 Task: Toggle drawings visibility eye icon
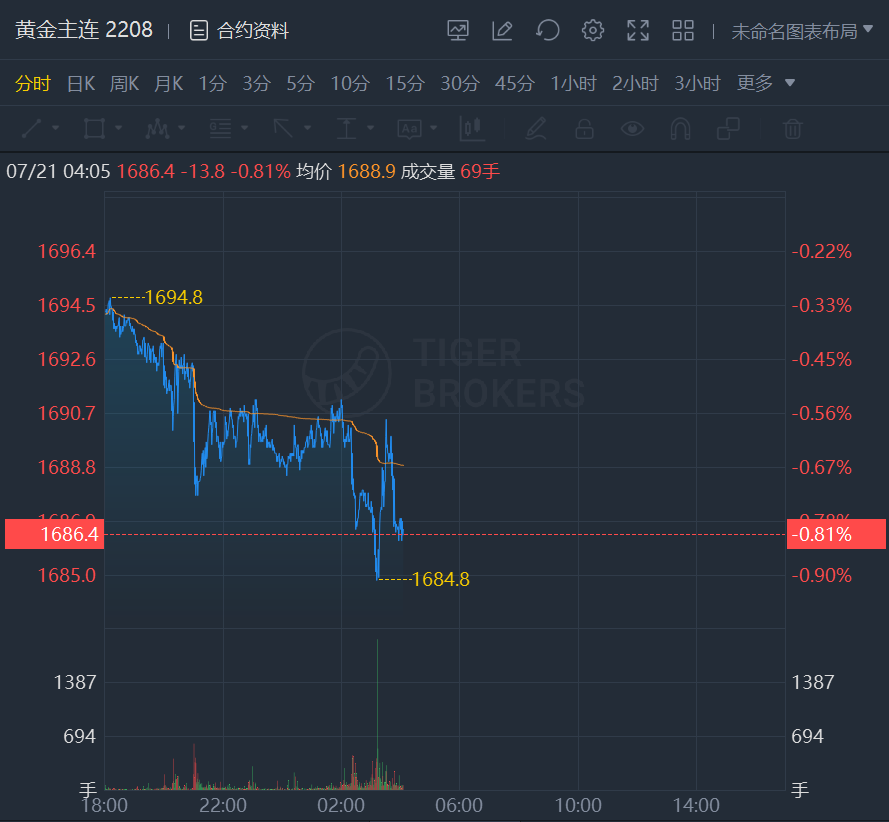(632, 129)
